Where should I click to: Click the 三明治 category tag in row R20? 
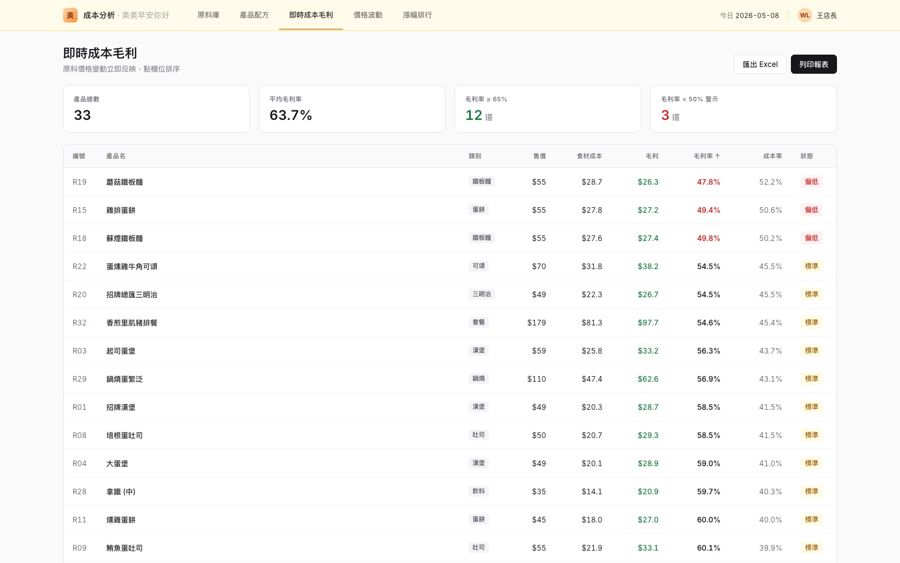[481, 294]
